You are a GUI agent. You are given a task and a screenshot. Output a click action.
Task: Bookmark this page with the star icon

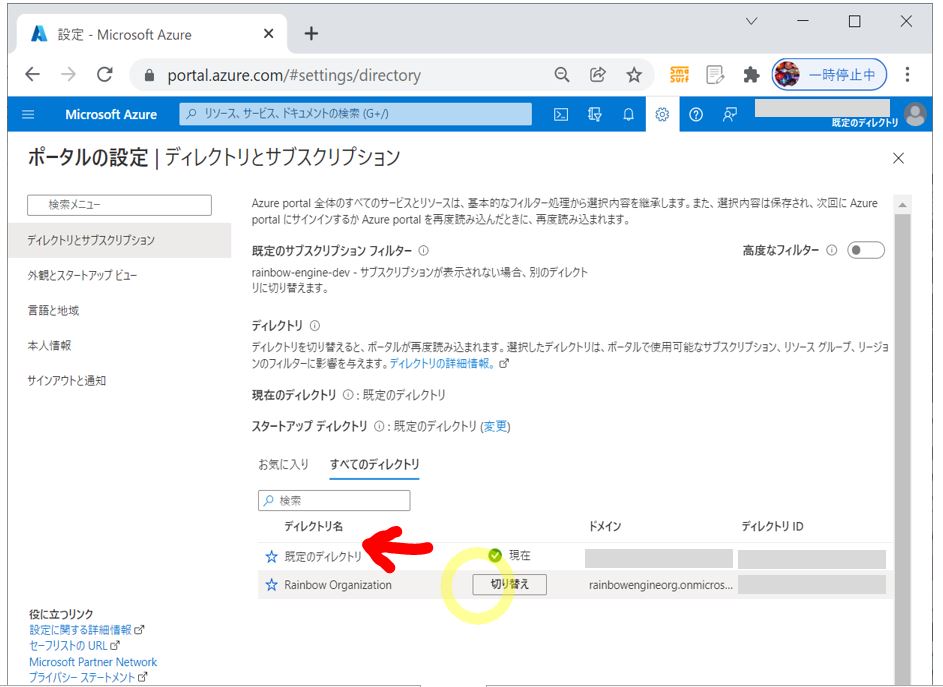(x=634, y=75)
